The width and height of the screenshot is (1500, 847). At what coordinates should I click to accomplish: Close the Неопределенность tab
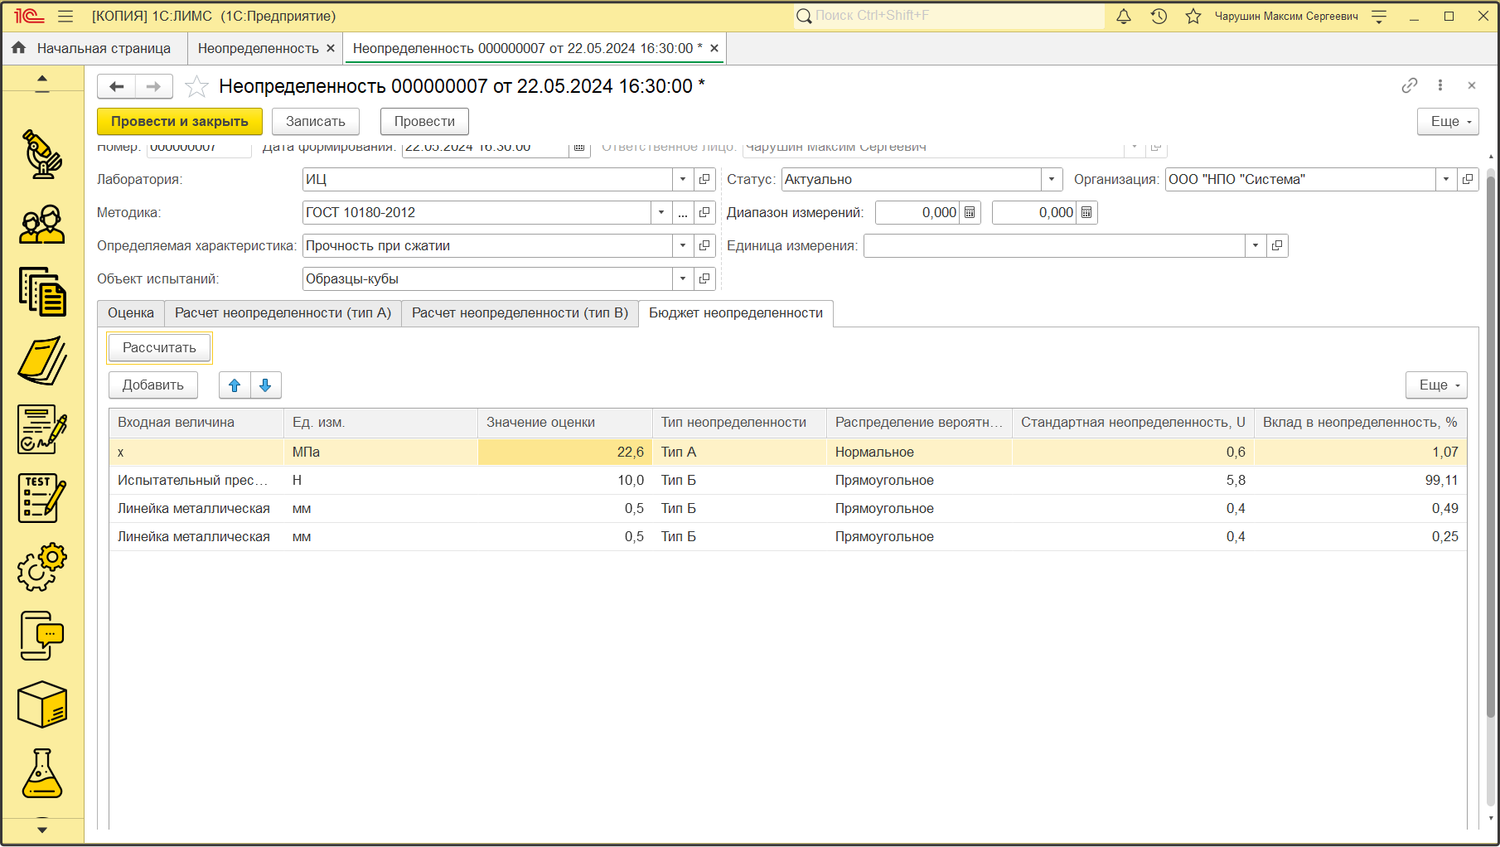[330, 48]
